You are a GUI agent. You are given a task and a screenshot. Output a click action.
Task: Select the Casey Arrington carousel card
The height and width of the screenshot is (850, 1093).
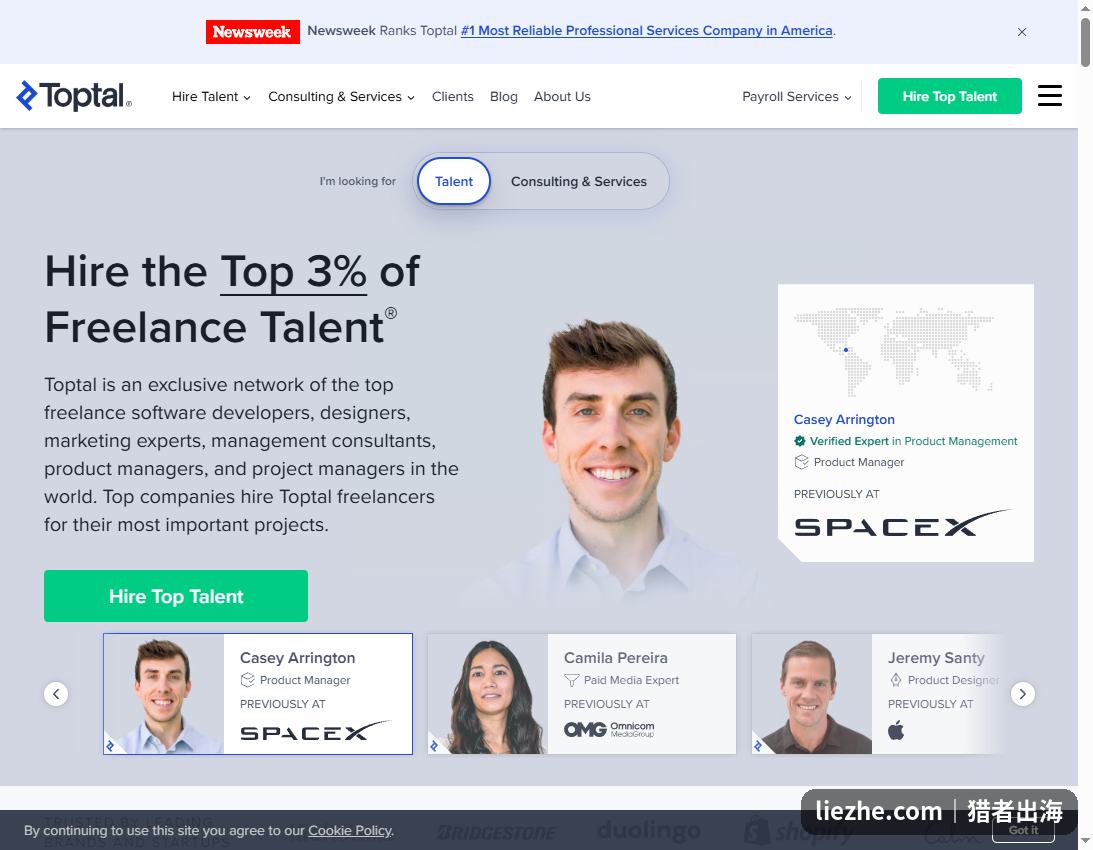(258, 694)
